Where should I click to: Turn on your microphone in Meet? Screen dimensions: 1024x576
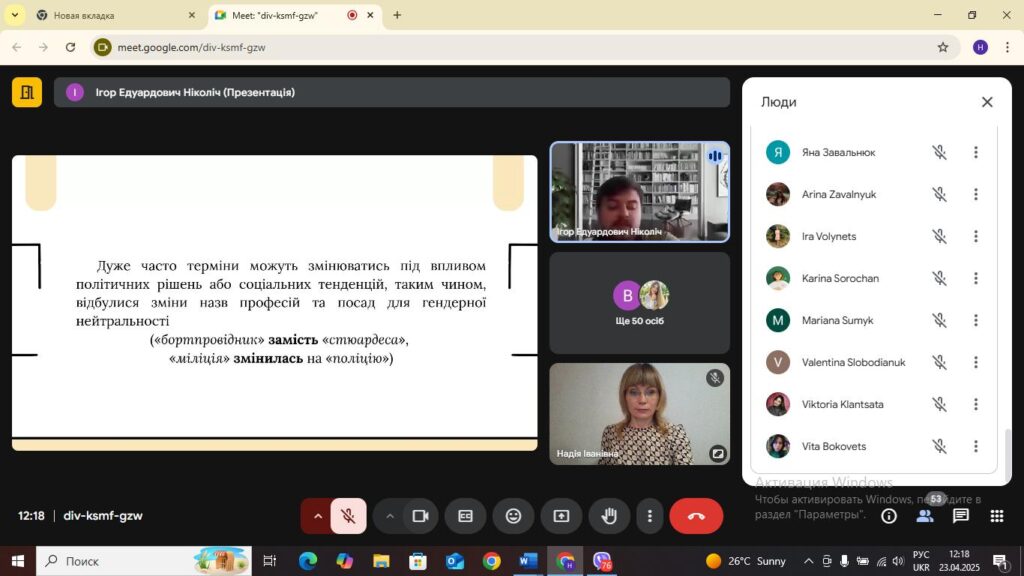pos(348,516)
